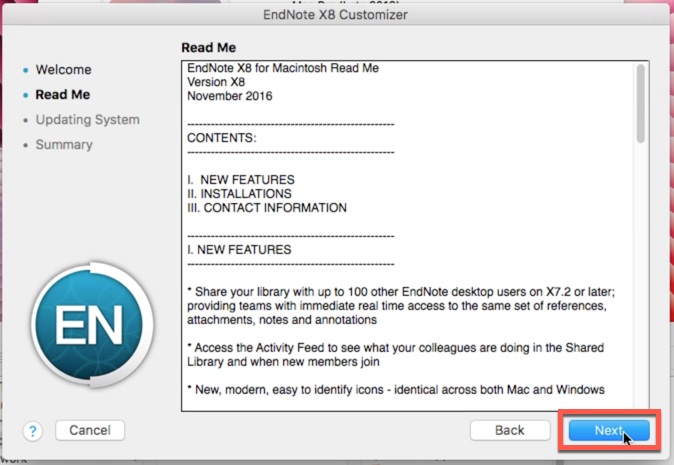674x465 pixels.
Task: Click the Back button
Action: [x=510, y=430]
